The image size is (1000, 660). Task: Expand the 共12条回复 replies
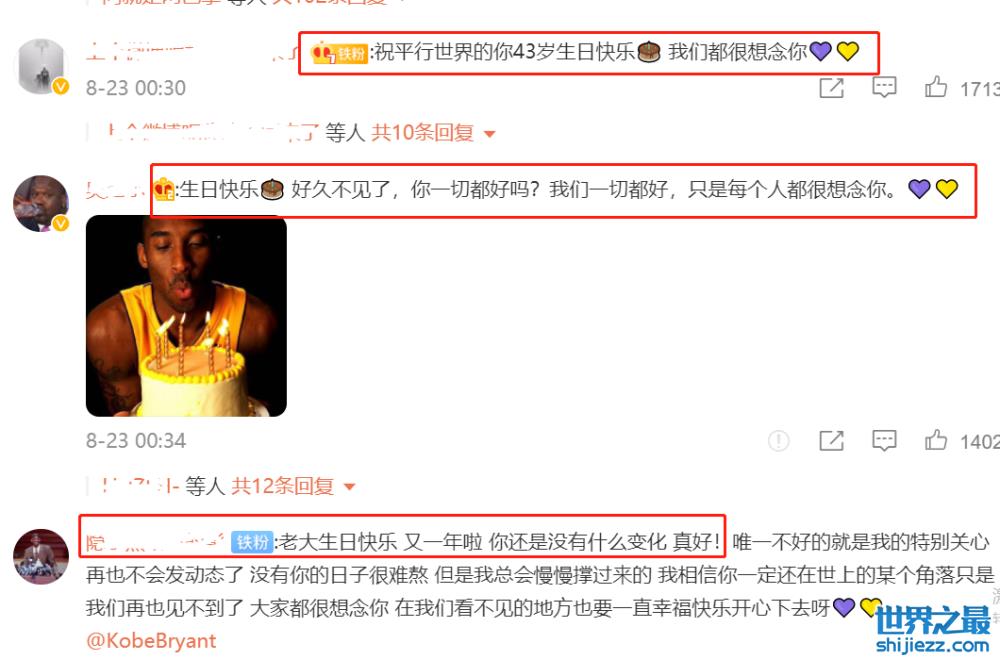point(282,486)
